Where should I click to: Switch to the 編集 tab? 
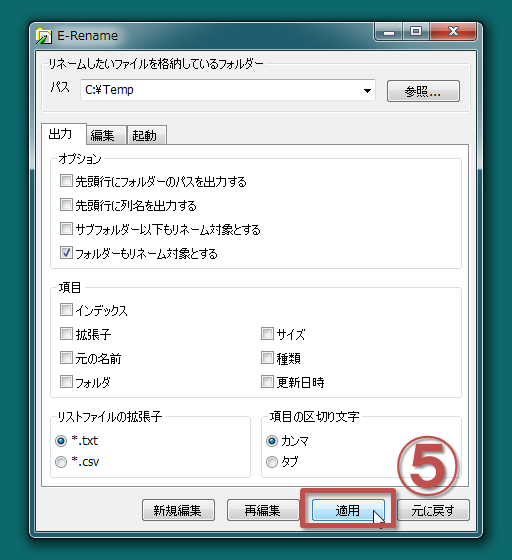(106, 135)
